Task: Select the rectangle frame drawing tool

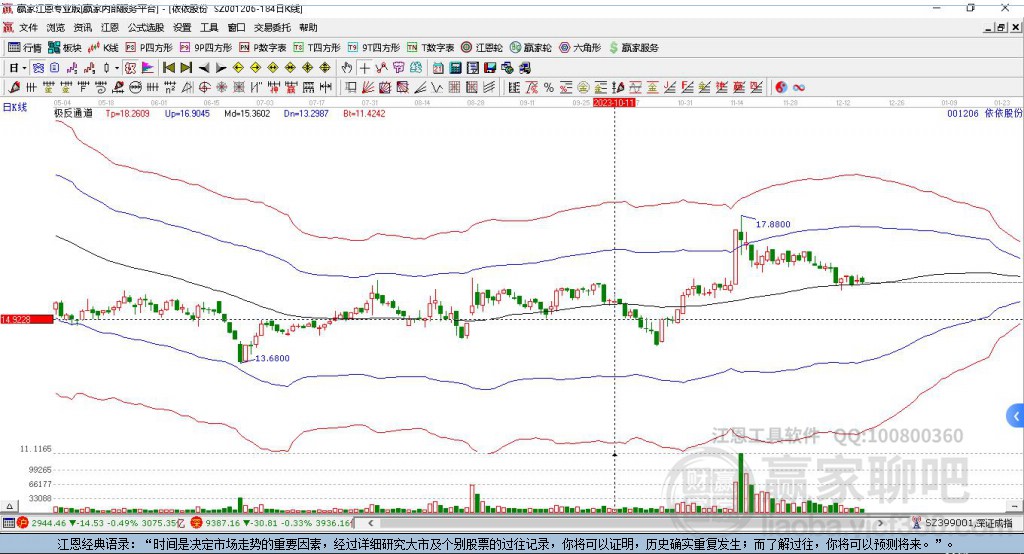Action: (x=350, y=87)
